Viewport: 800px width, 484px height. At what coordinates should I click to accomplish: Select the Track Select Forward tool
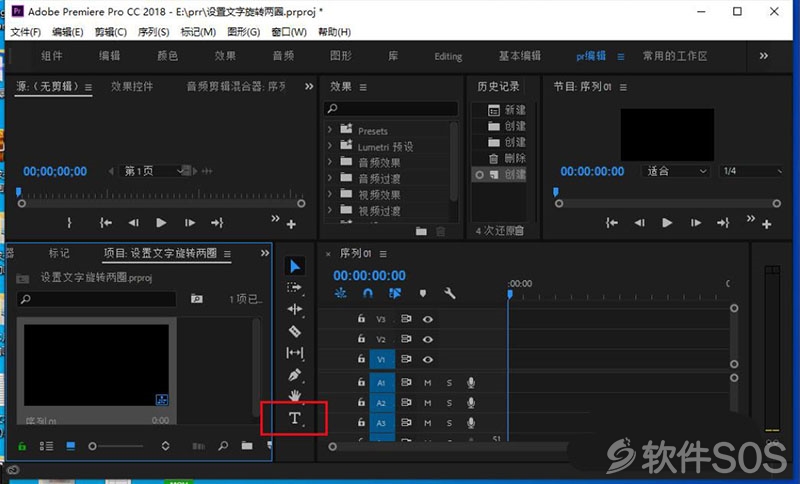tap(294, 288)
